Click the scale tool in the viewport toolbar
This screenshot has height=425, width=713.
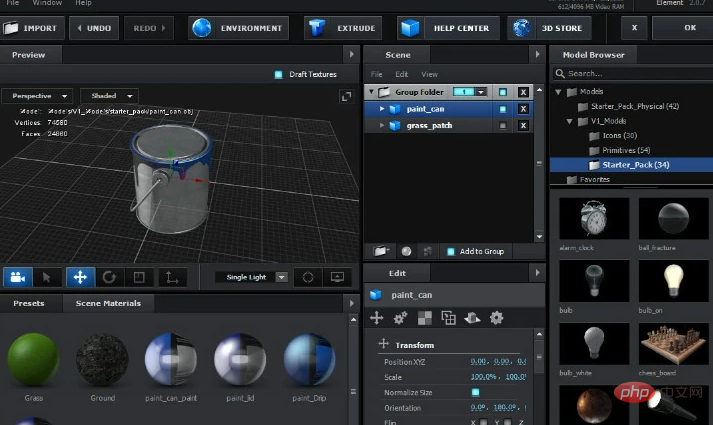[140, 277]
